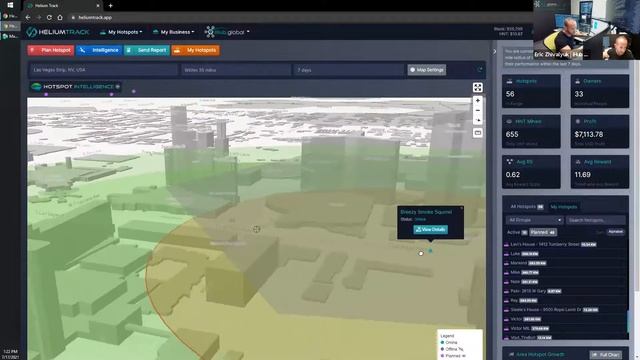Image resolution: width=640 pixels, height=360 pixels.
Task: Click the Hotspots stat card showing 56
Action: coord(531,91)
